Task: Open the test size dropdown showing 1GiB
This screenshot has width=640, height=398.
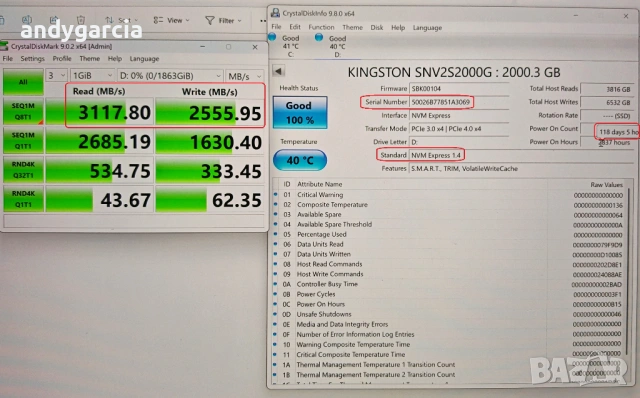Action: point(92,76)
